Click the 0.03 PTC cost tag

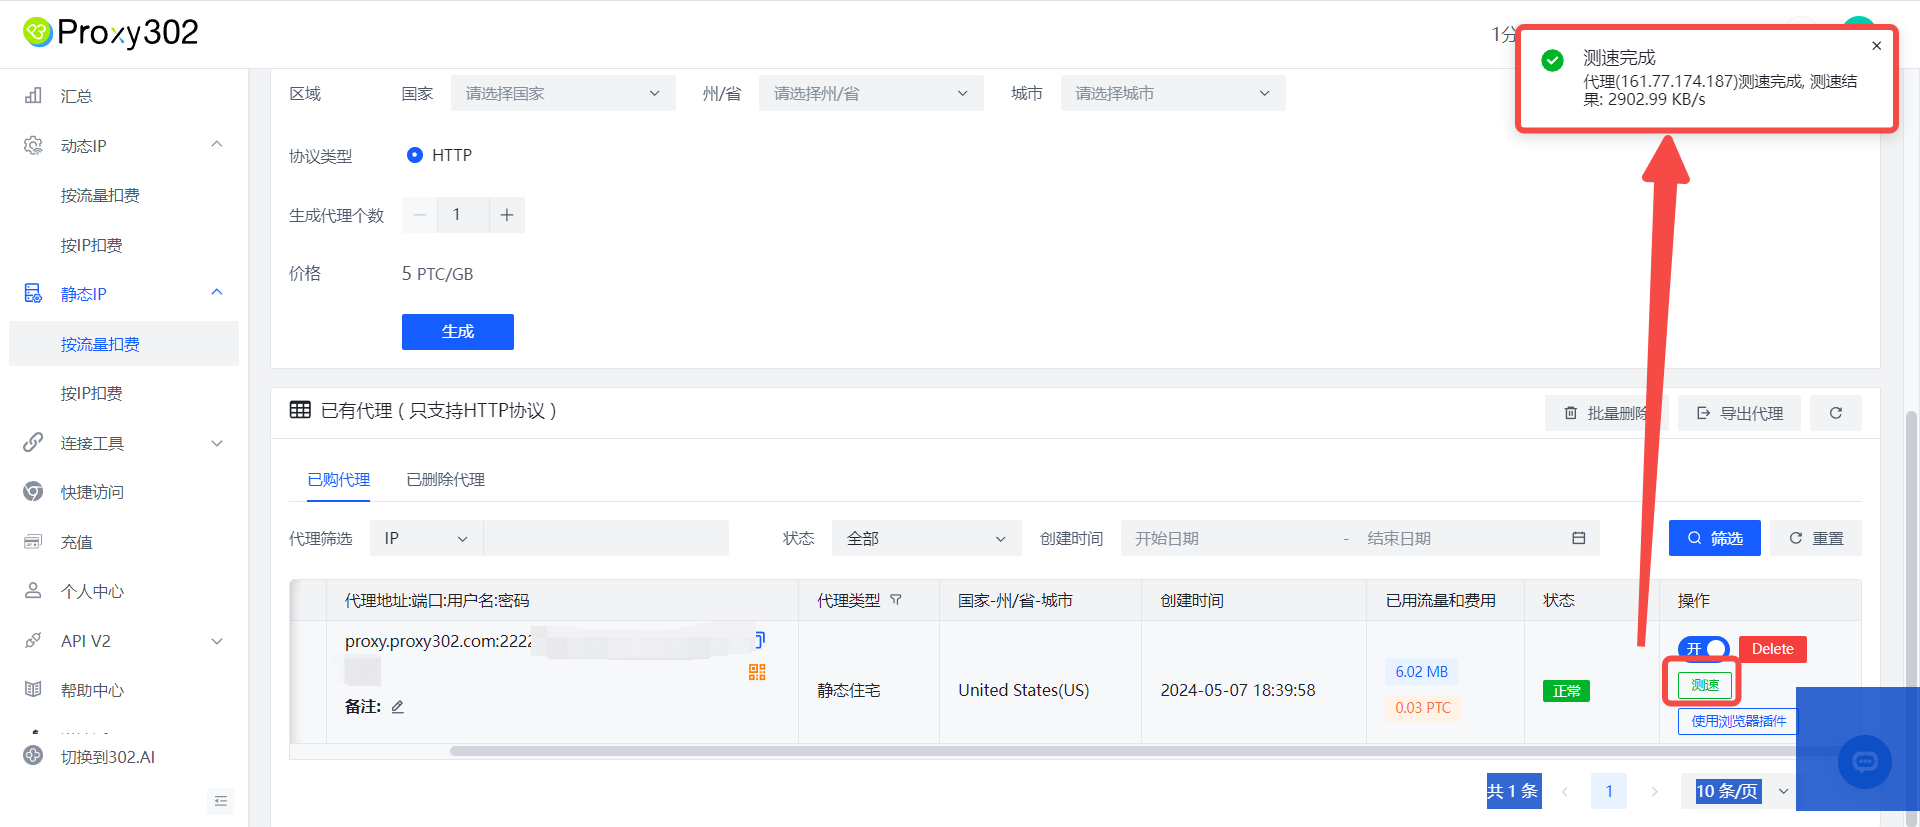point(1423,708)
